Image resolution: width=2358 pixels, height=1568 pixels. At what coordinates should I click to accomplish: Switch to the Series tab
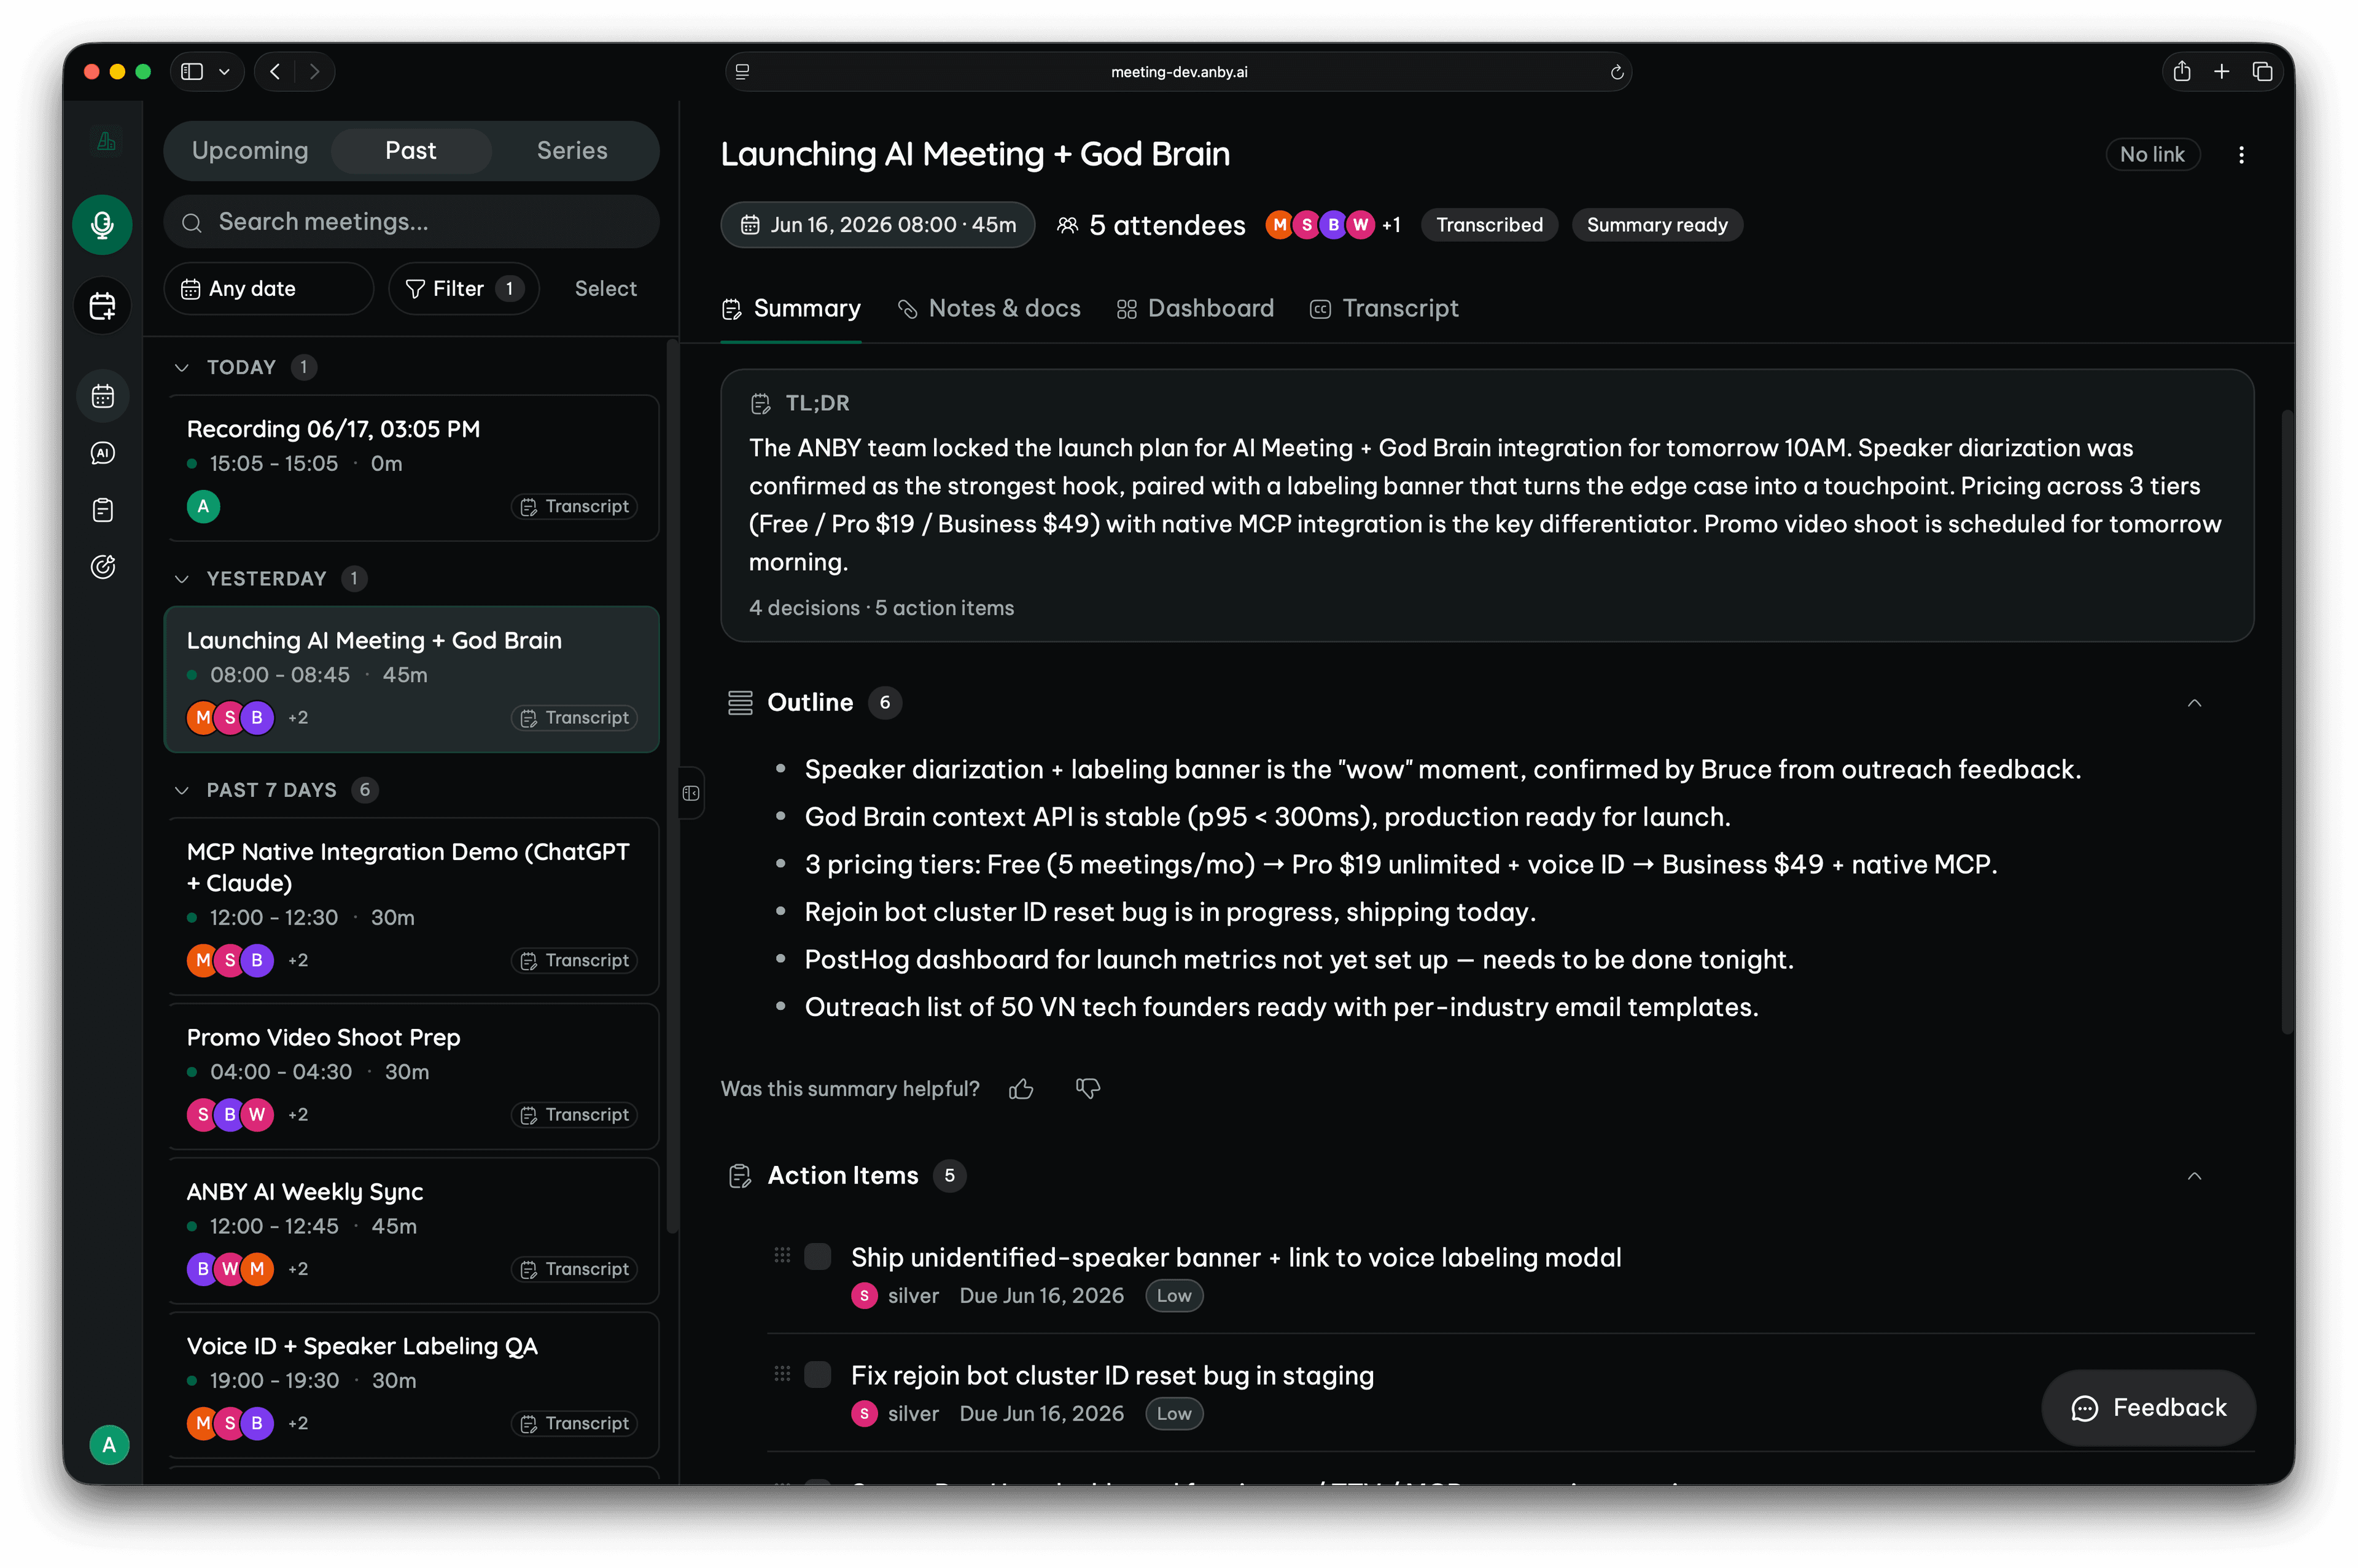coord(572,151)
